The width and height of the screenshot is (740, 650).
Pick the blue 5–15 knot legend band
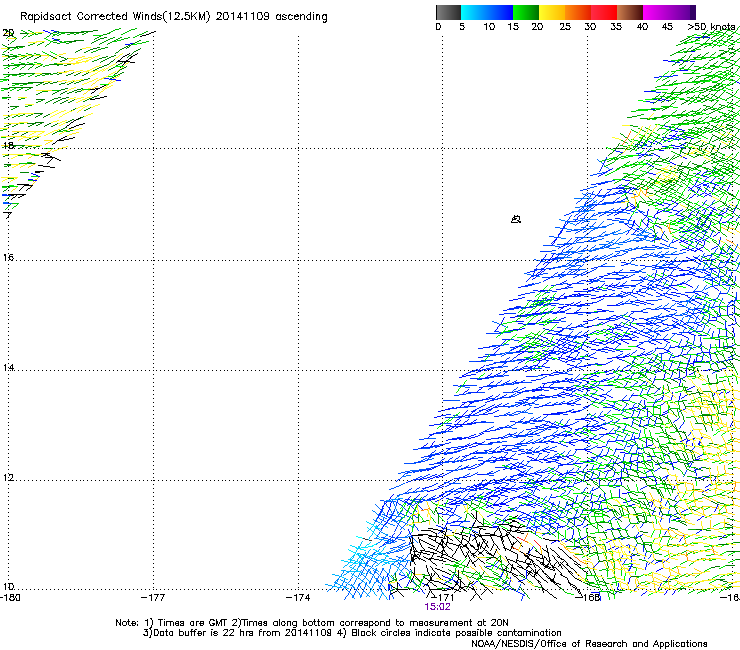(487, 12)
